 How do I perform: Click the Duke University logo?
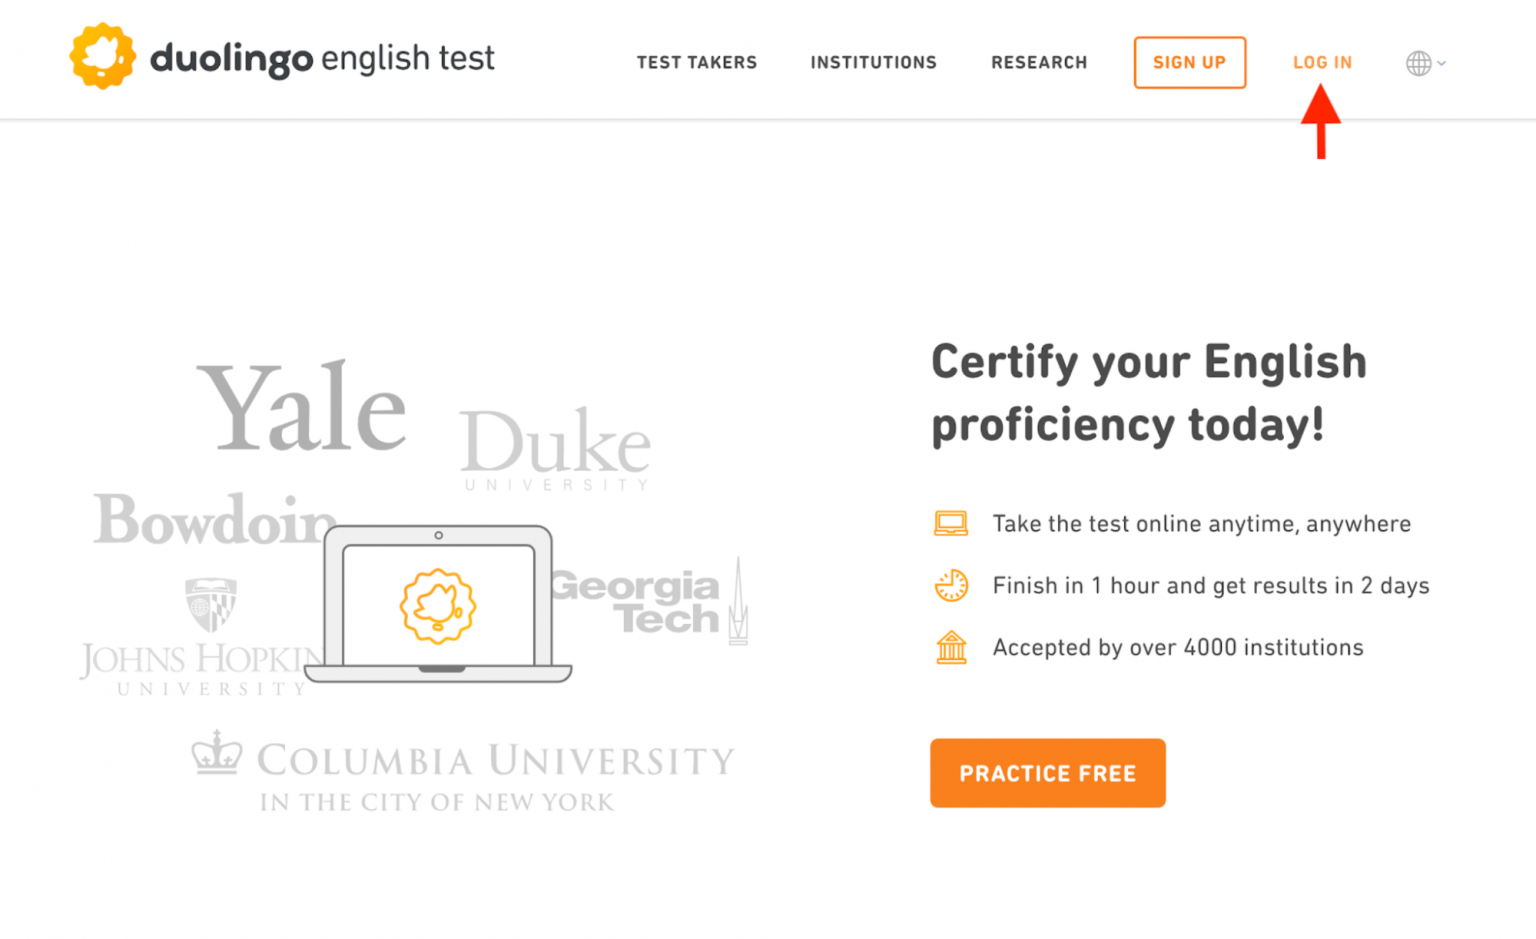(555, 448)
